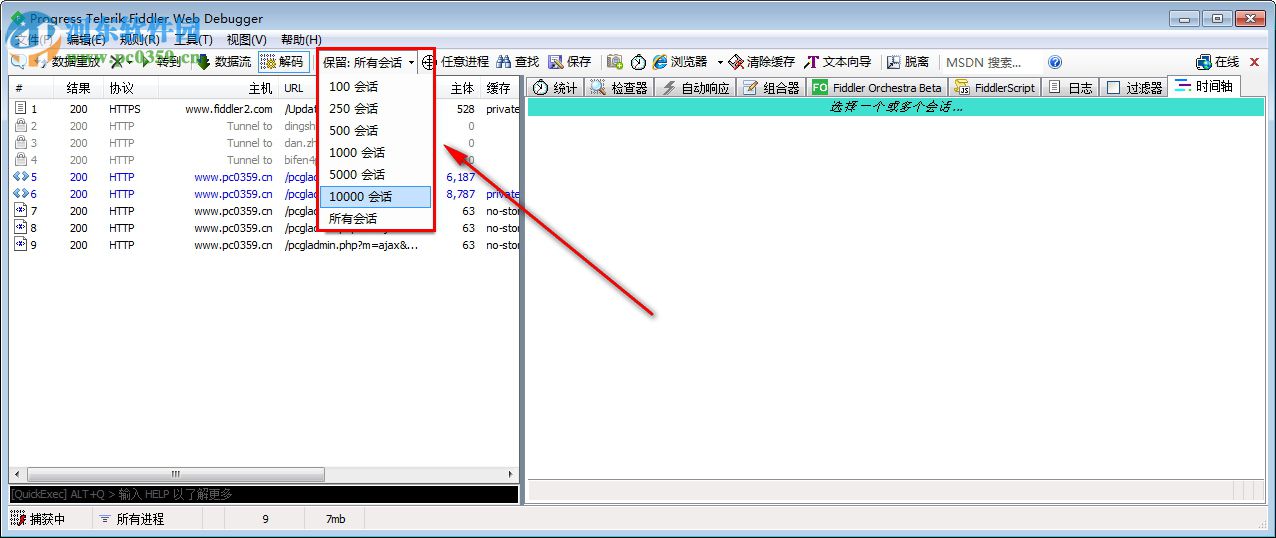Click the 数据流 (Stream) toolbar button

pyautogui.click(x=222, y=62)
